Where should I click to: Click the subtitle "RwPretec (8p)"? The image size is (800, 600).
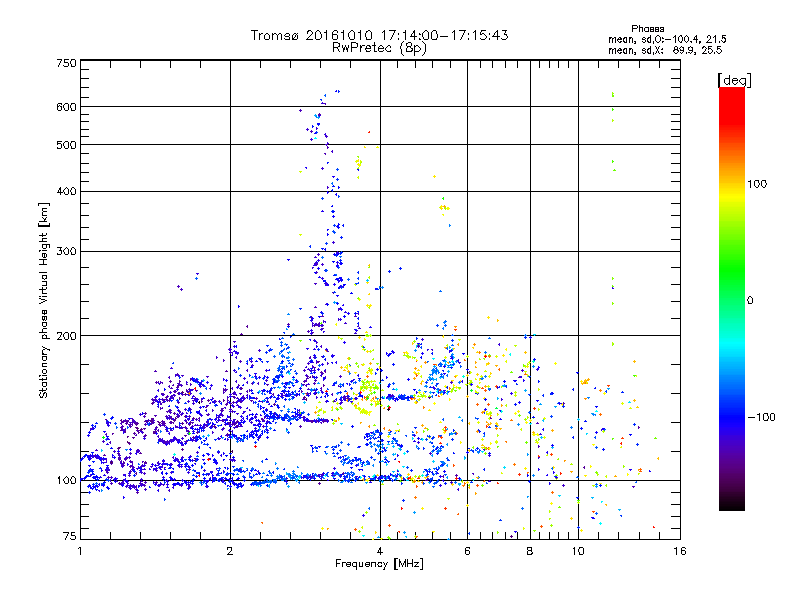(379, 48)
